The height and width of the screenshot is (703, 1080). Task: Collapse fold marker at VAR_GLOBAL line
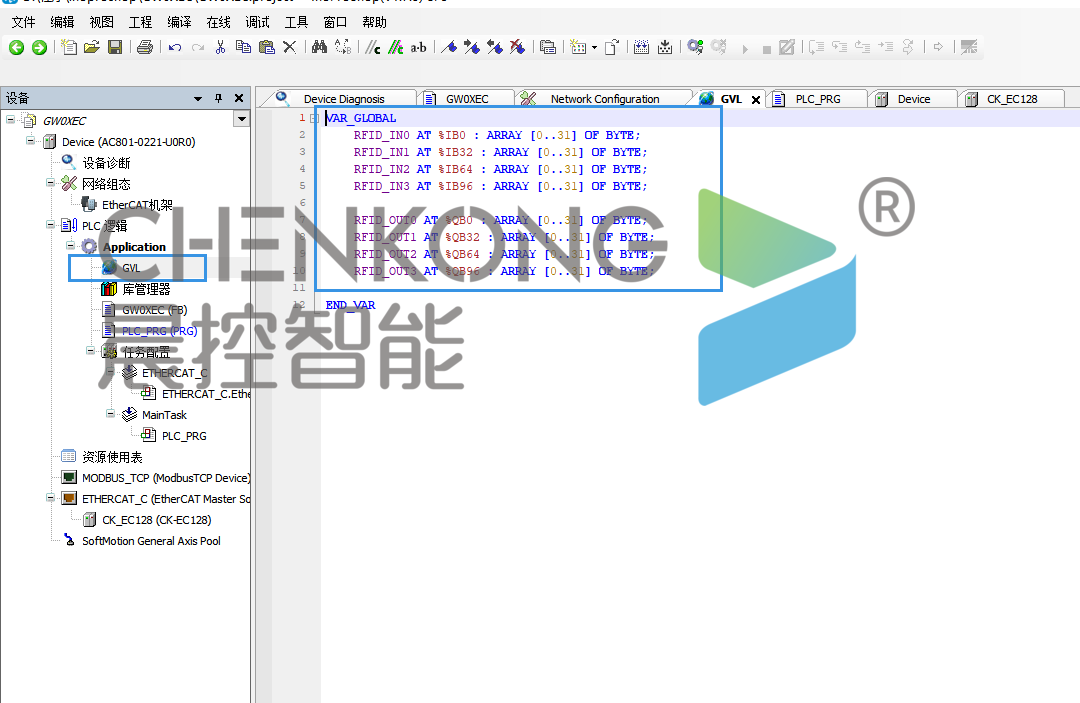(x=314, y=119)
